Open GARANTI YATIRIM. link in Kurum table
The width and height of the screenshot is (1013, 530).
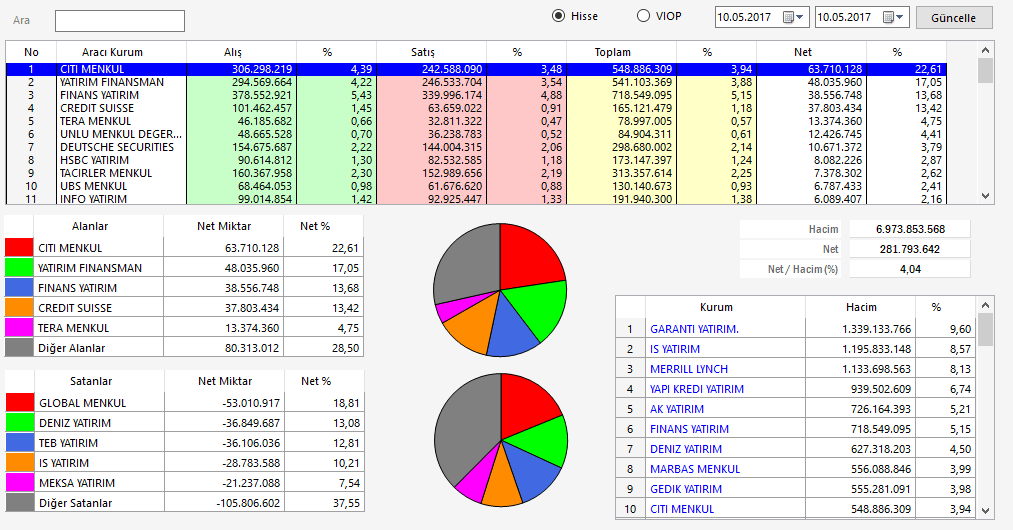coord(694,329)
